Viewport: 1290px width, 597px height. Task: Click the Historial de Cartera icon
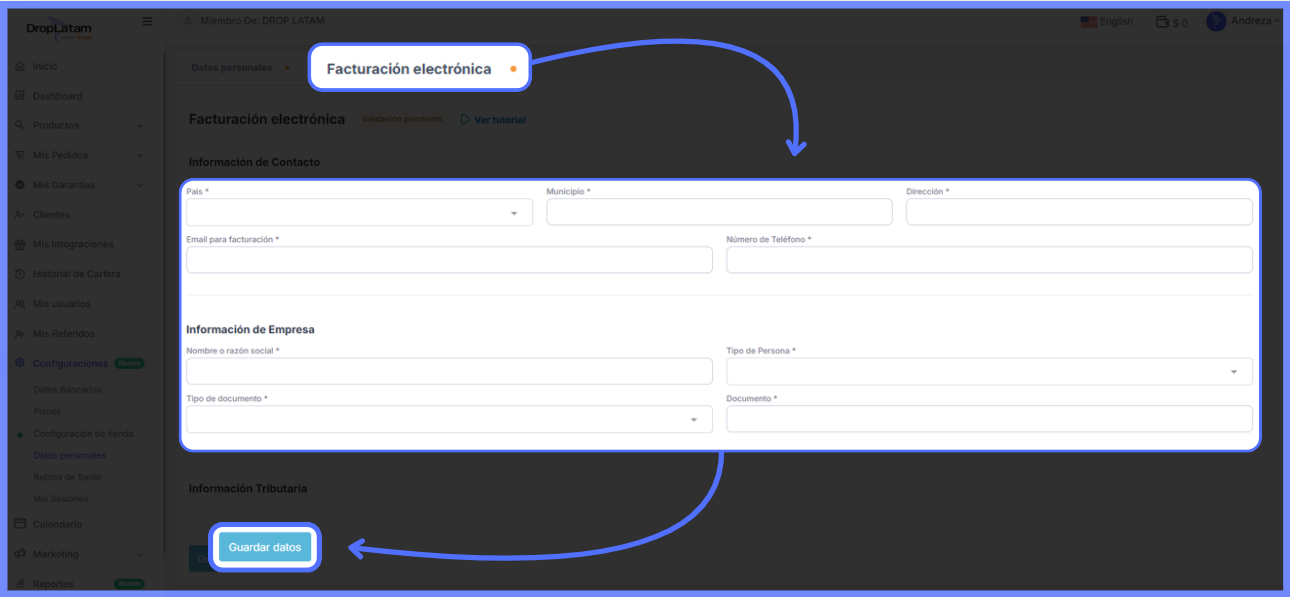pyautogui.click(x=20, y=274)
